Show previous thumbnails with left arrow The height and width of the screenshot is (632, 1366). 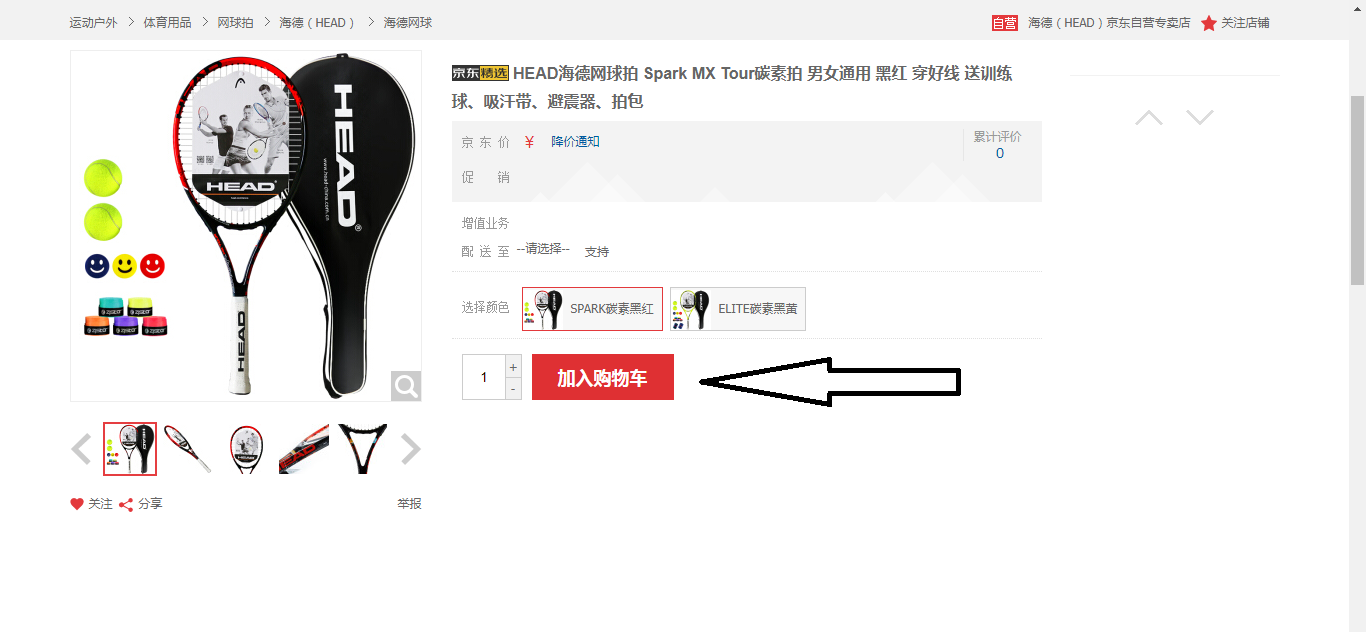82,450
